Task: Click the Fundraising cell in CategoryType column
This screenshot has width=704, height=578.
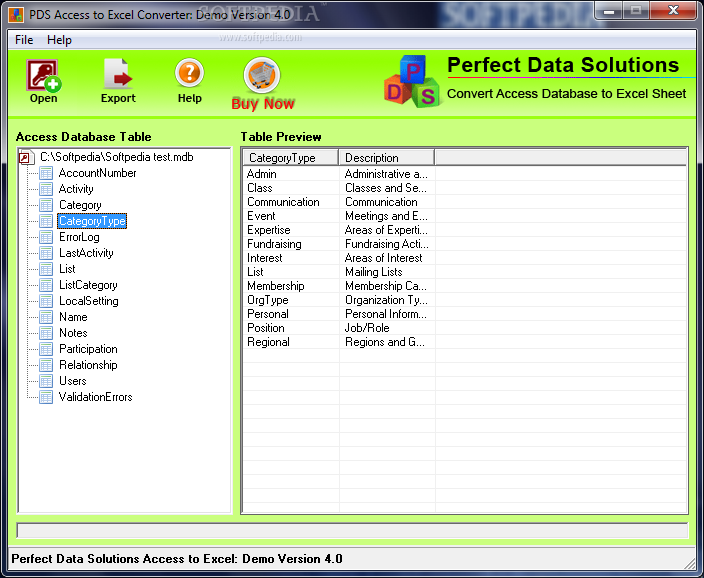Action: tap(274, 244)
